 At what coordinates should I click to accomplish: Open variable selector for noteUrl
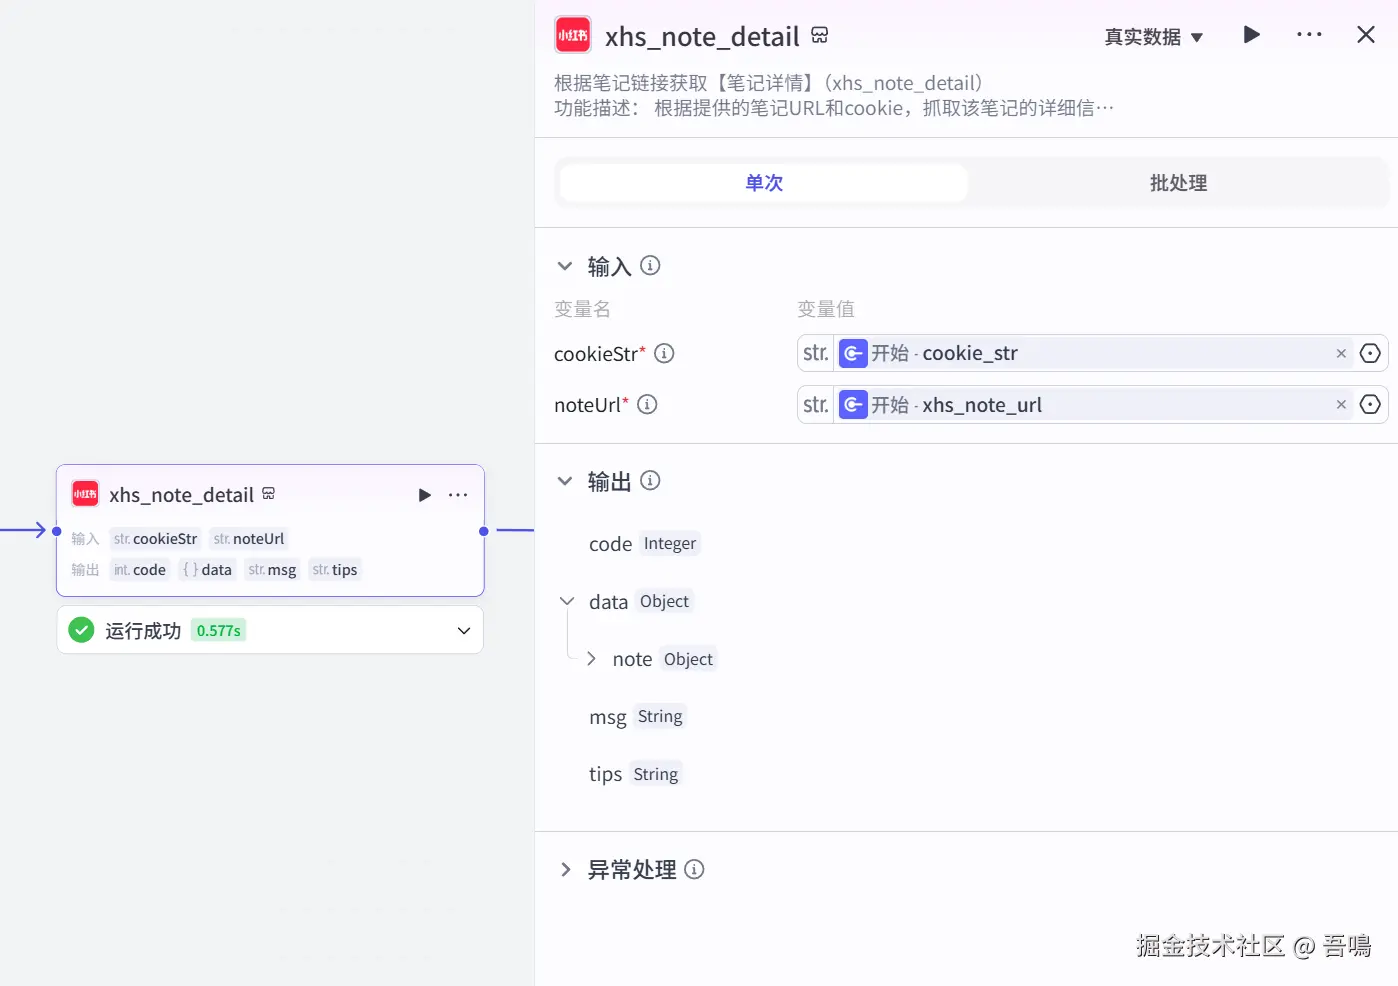point(1371,405)
